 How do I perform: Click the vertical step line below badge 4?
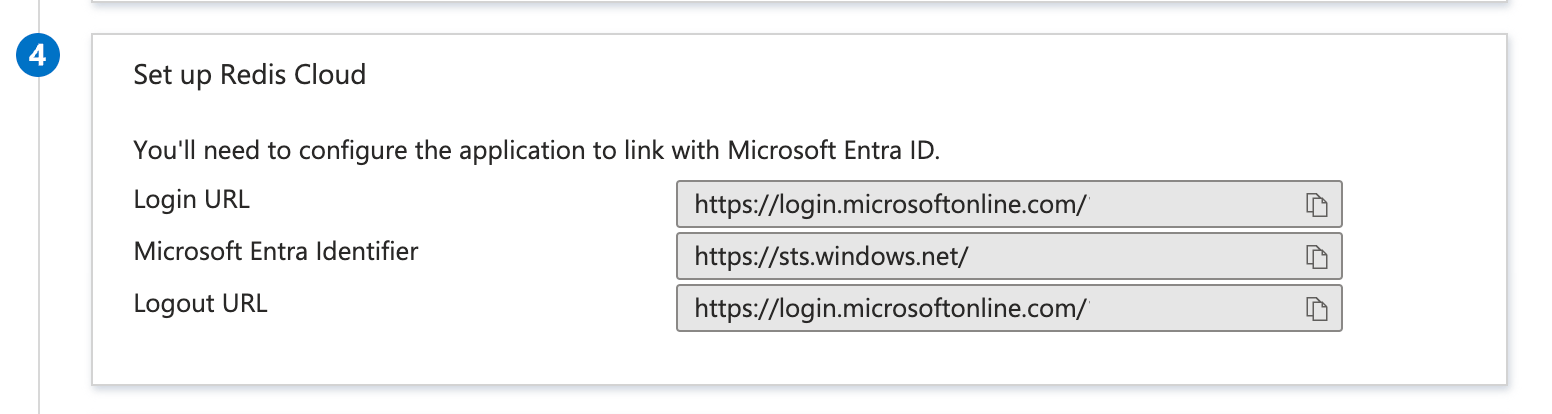click(x=38, y=250)
